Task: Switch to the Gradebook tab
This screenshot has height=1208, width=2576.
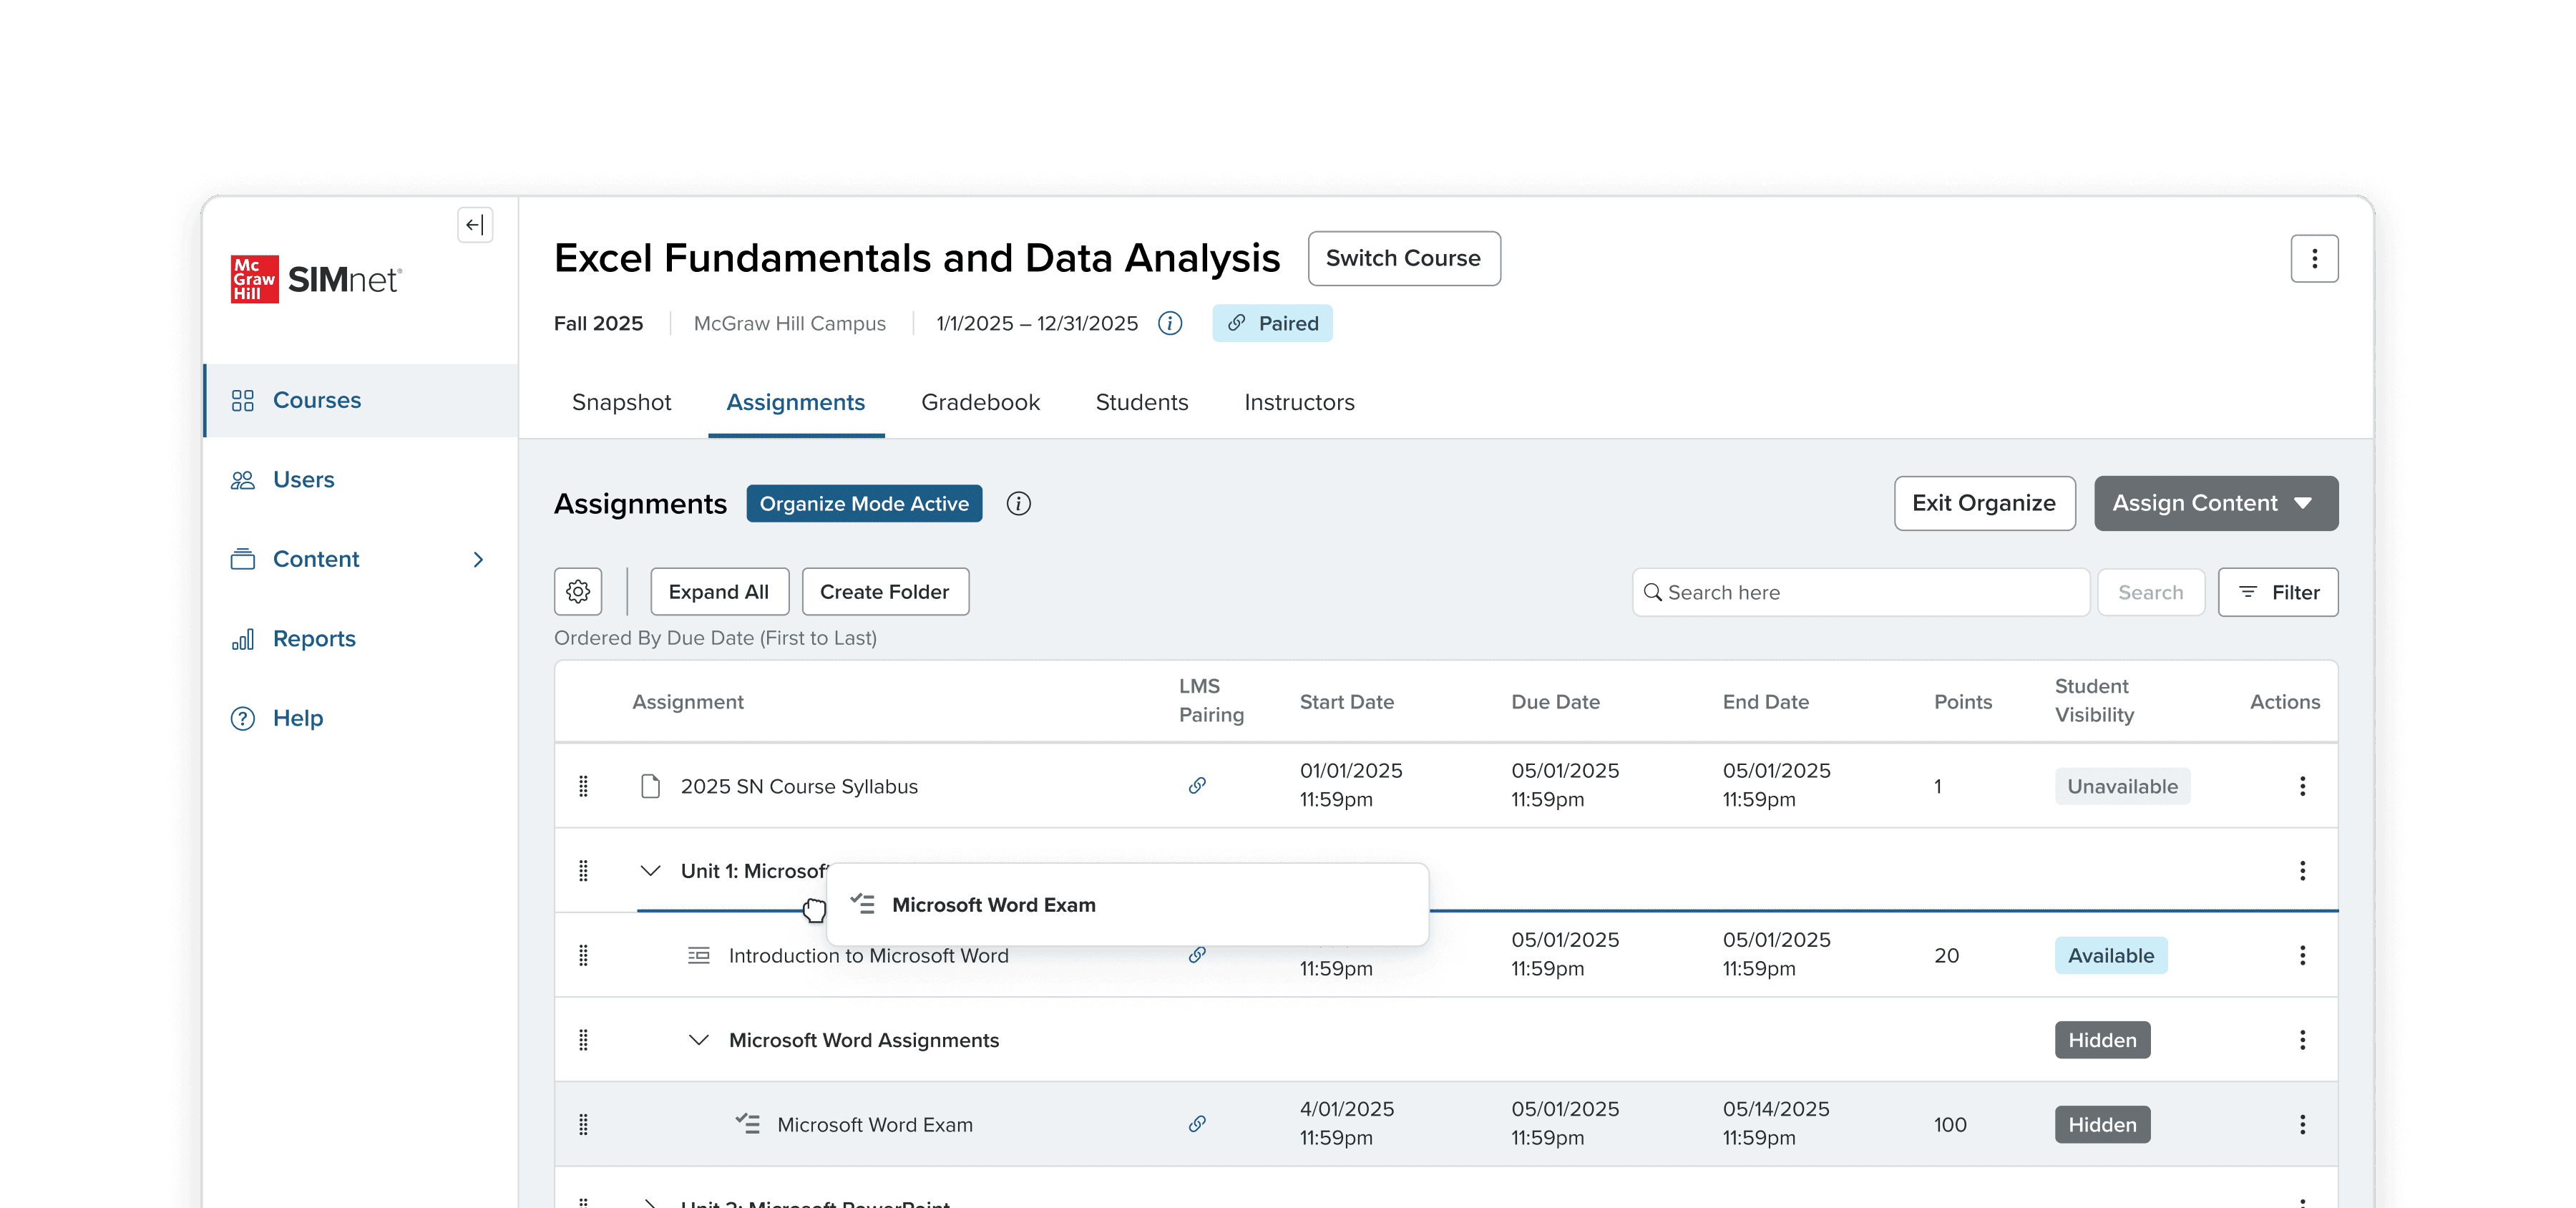Action: tap(980, 402)
